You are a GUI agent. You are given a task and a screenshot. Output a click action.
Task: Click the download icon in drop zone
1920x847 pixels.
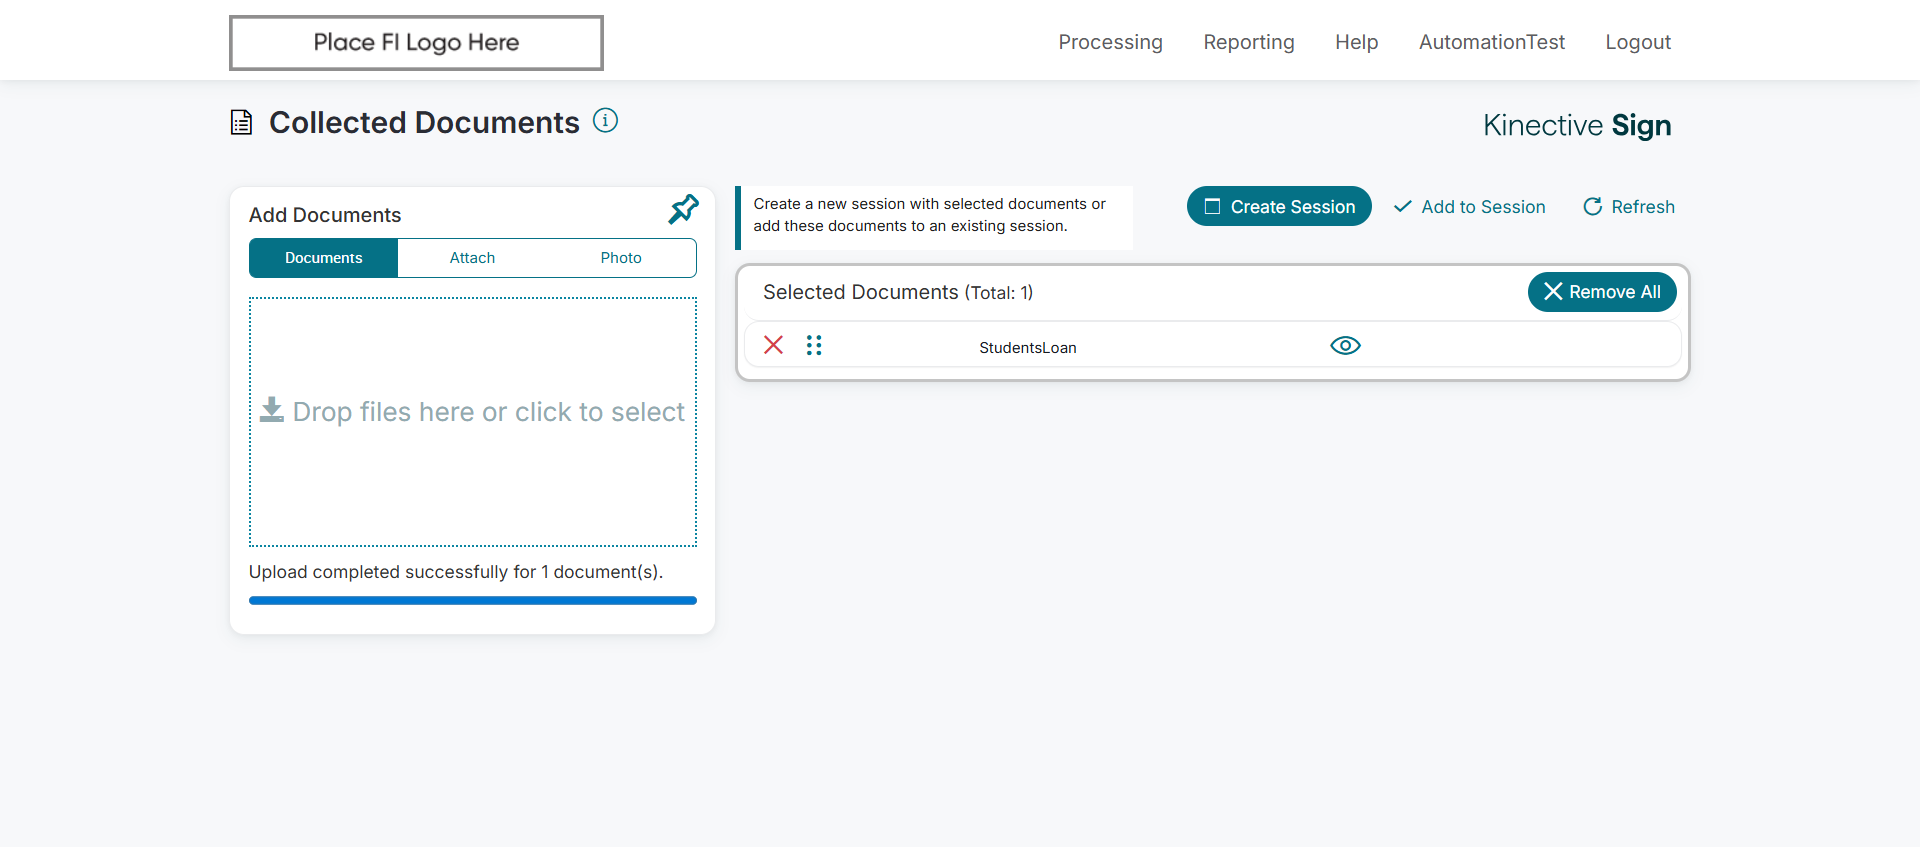pos(272,410)
